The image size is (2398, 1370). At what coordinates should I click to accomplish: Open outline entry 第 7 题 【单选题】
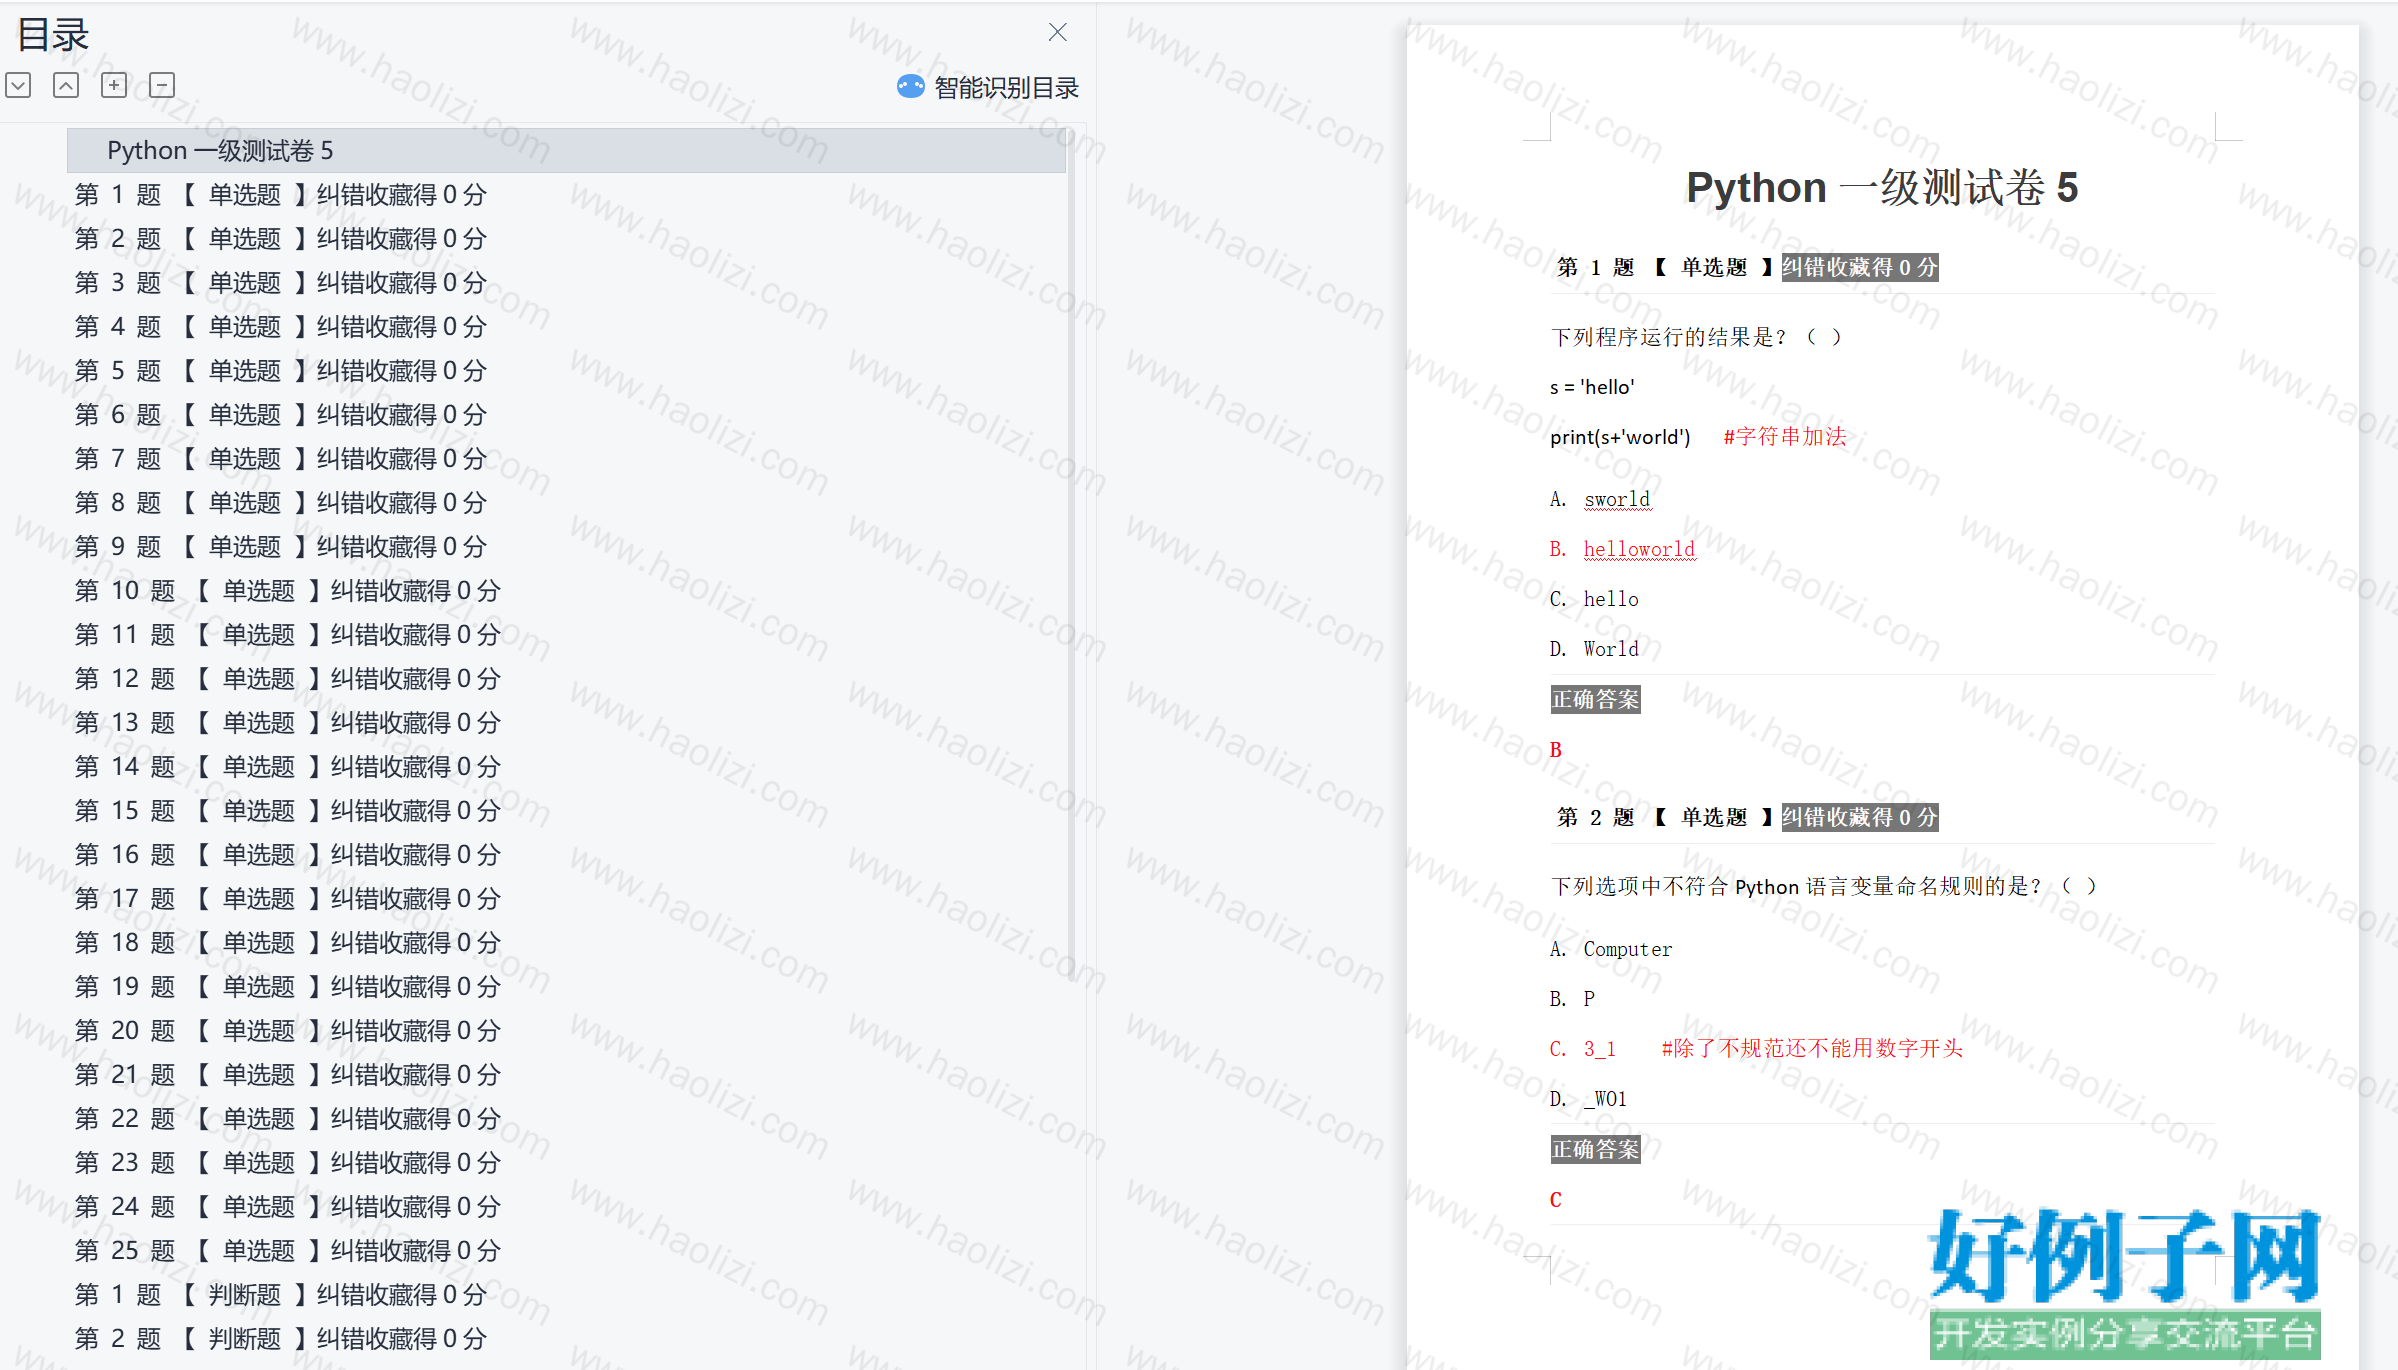(x=281, y=459)
